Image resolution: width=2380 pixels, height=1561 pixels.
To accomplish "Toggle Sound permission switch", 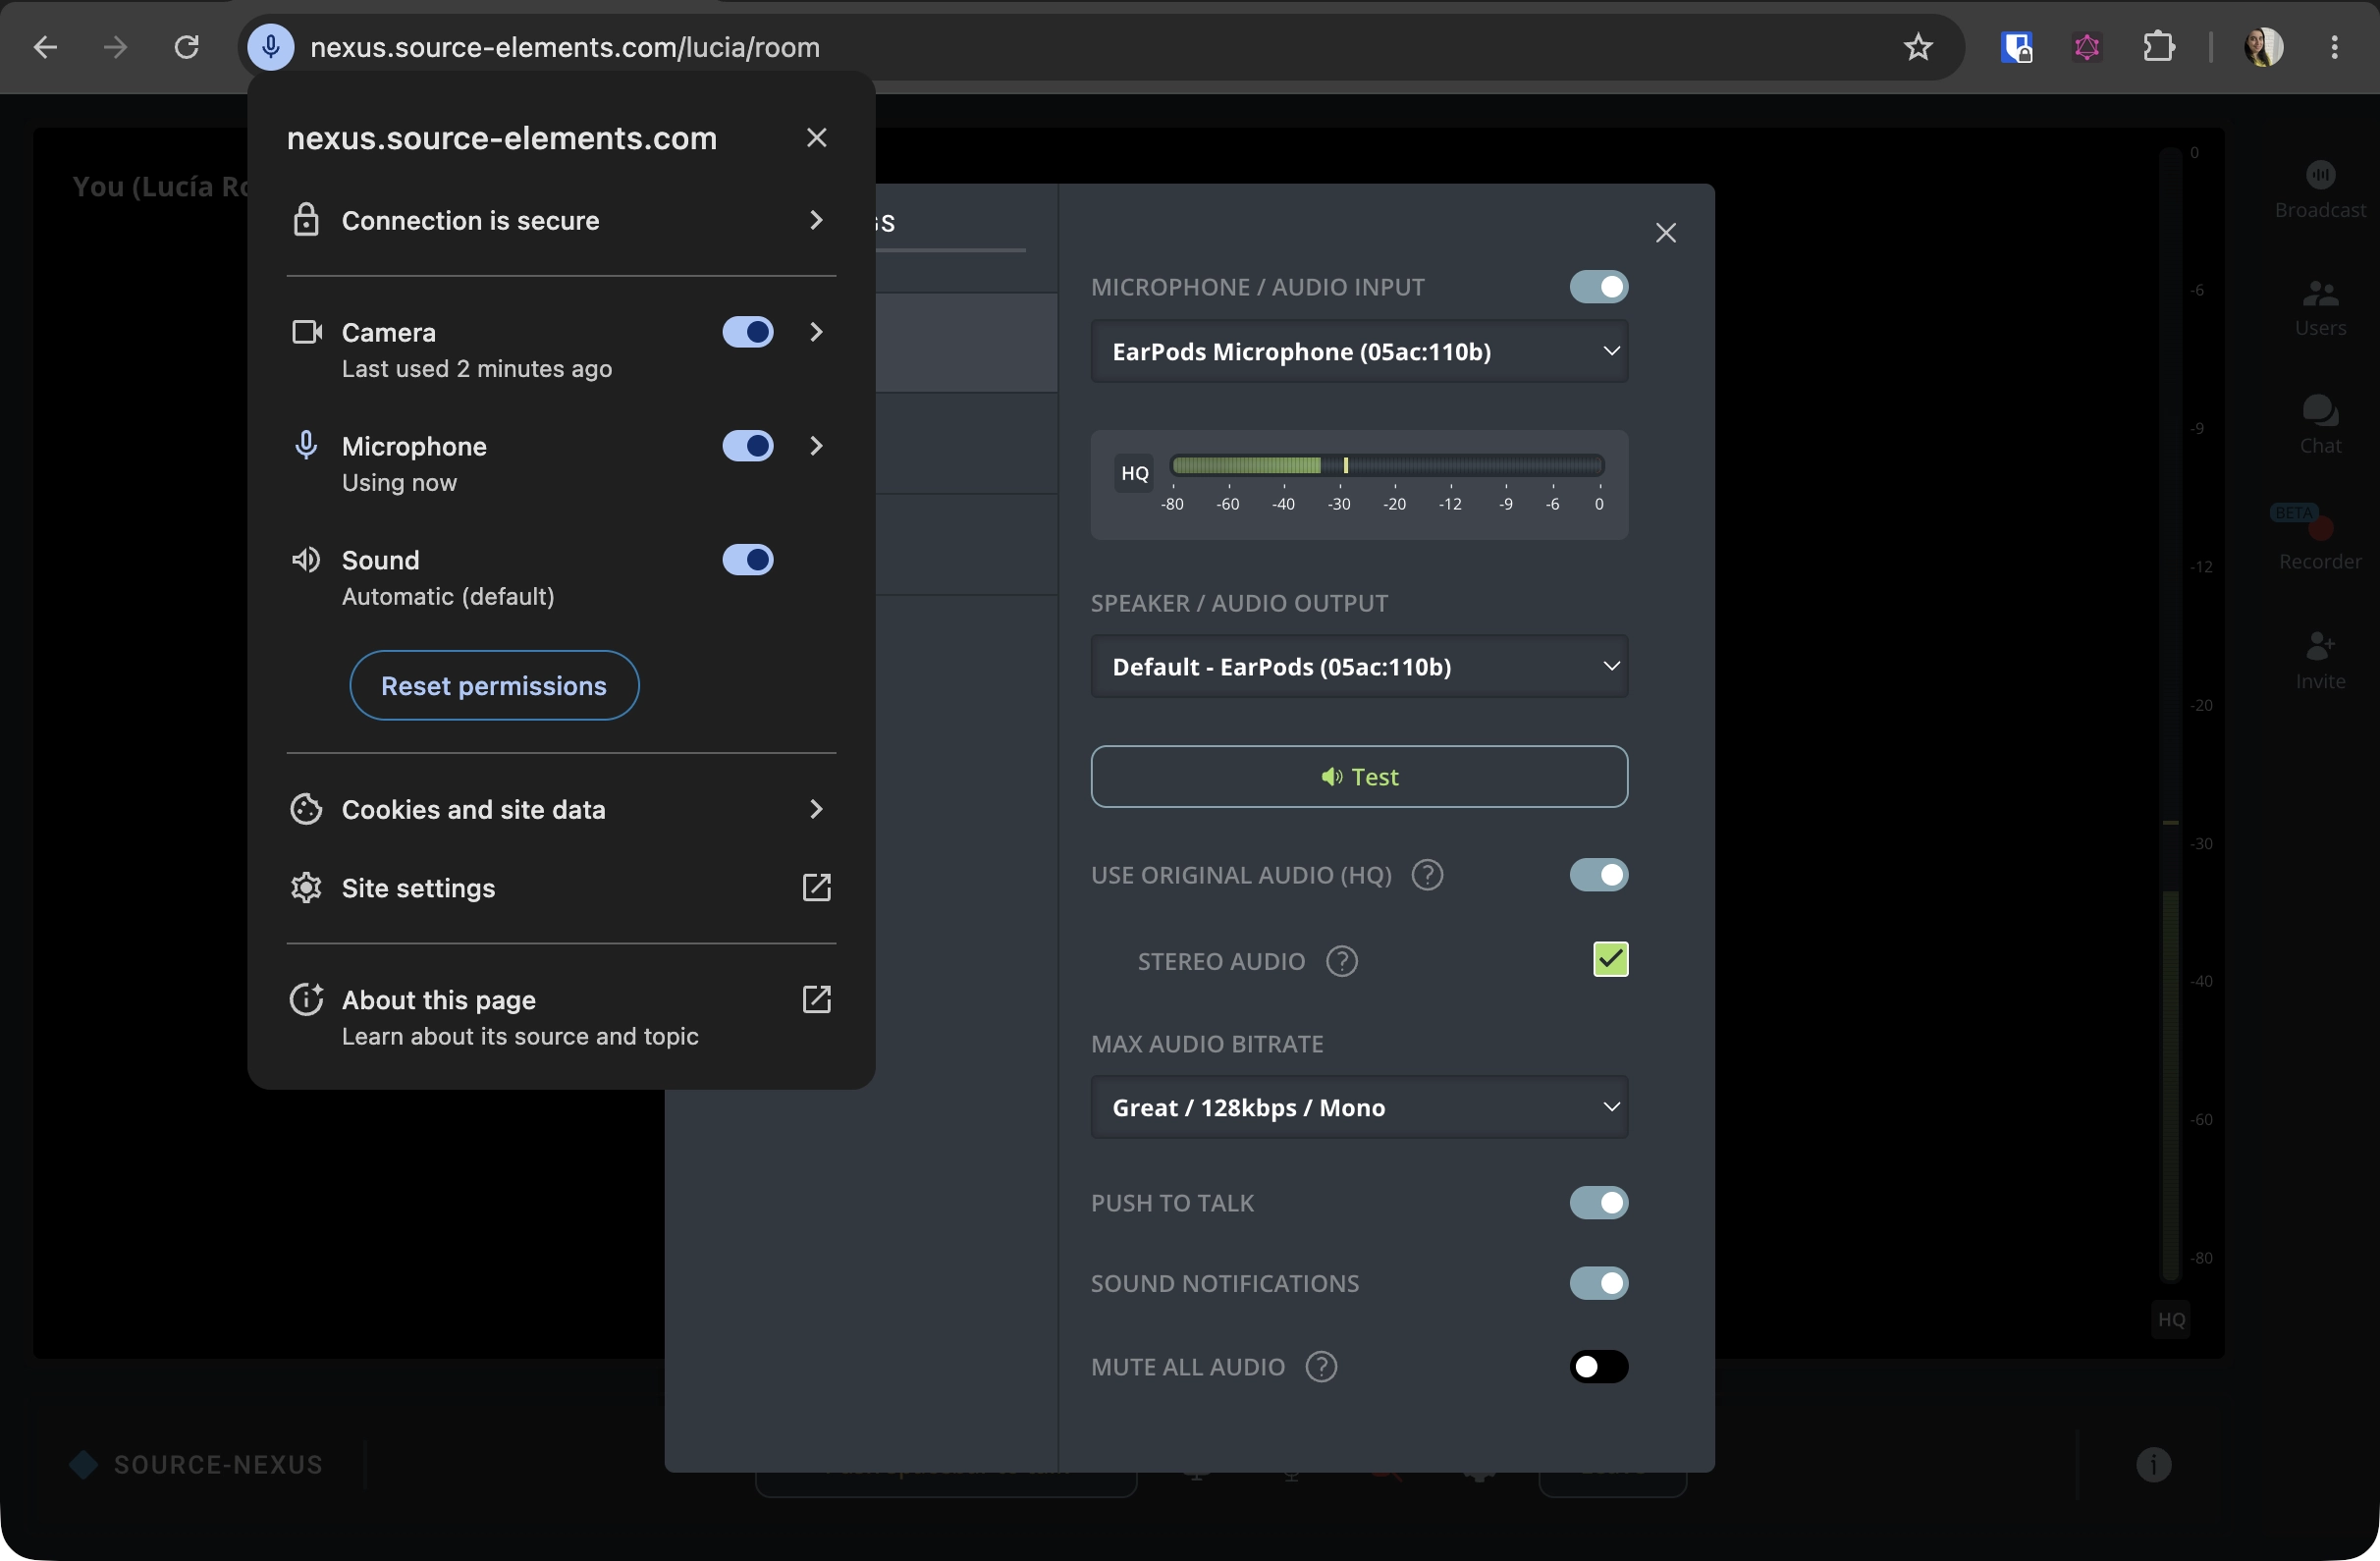I will pos(747,560).
